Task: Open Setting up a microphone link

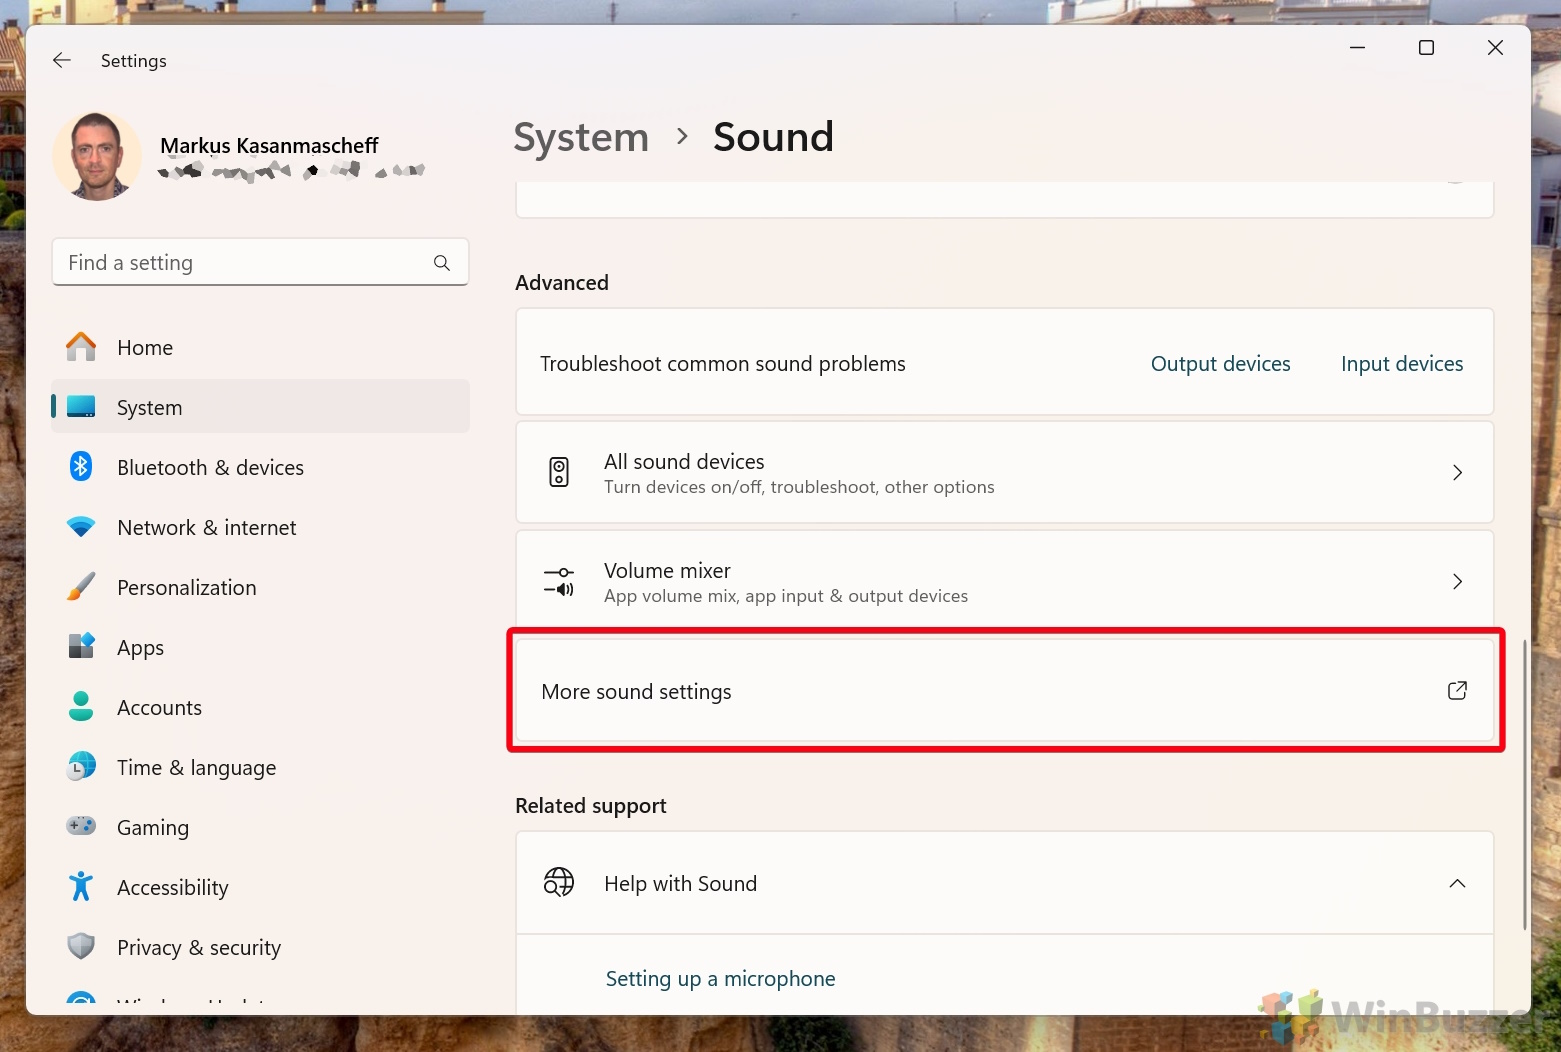Action: point(720,979)
